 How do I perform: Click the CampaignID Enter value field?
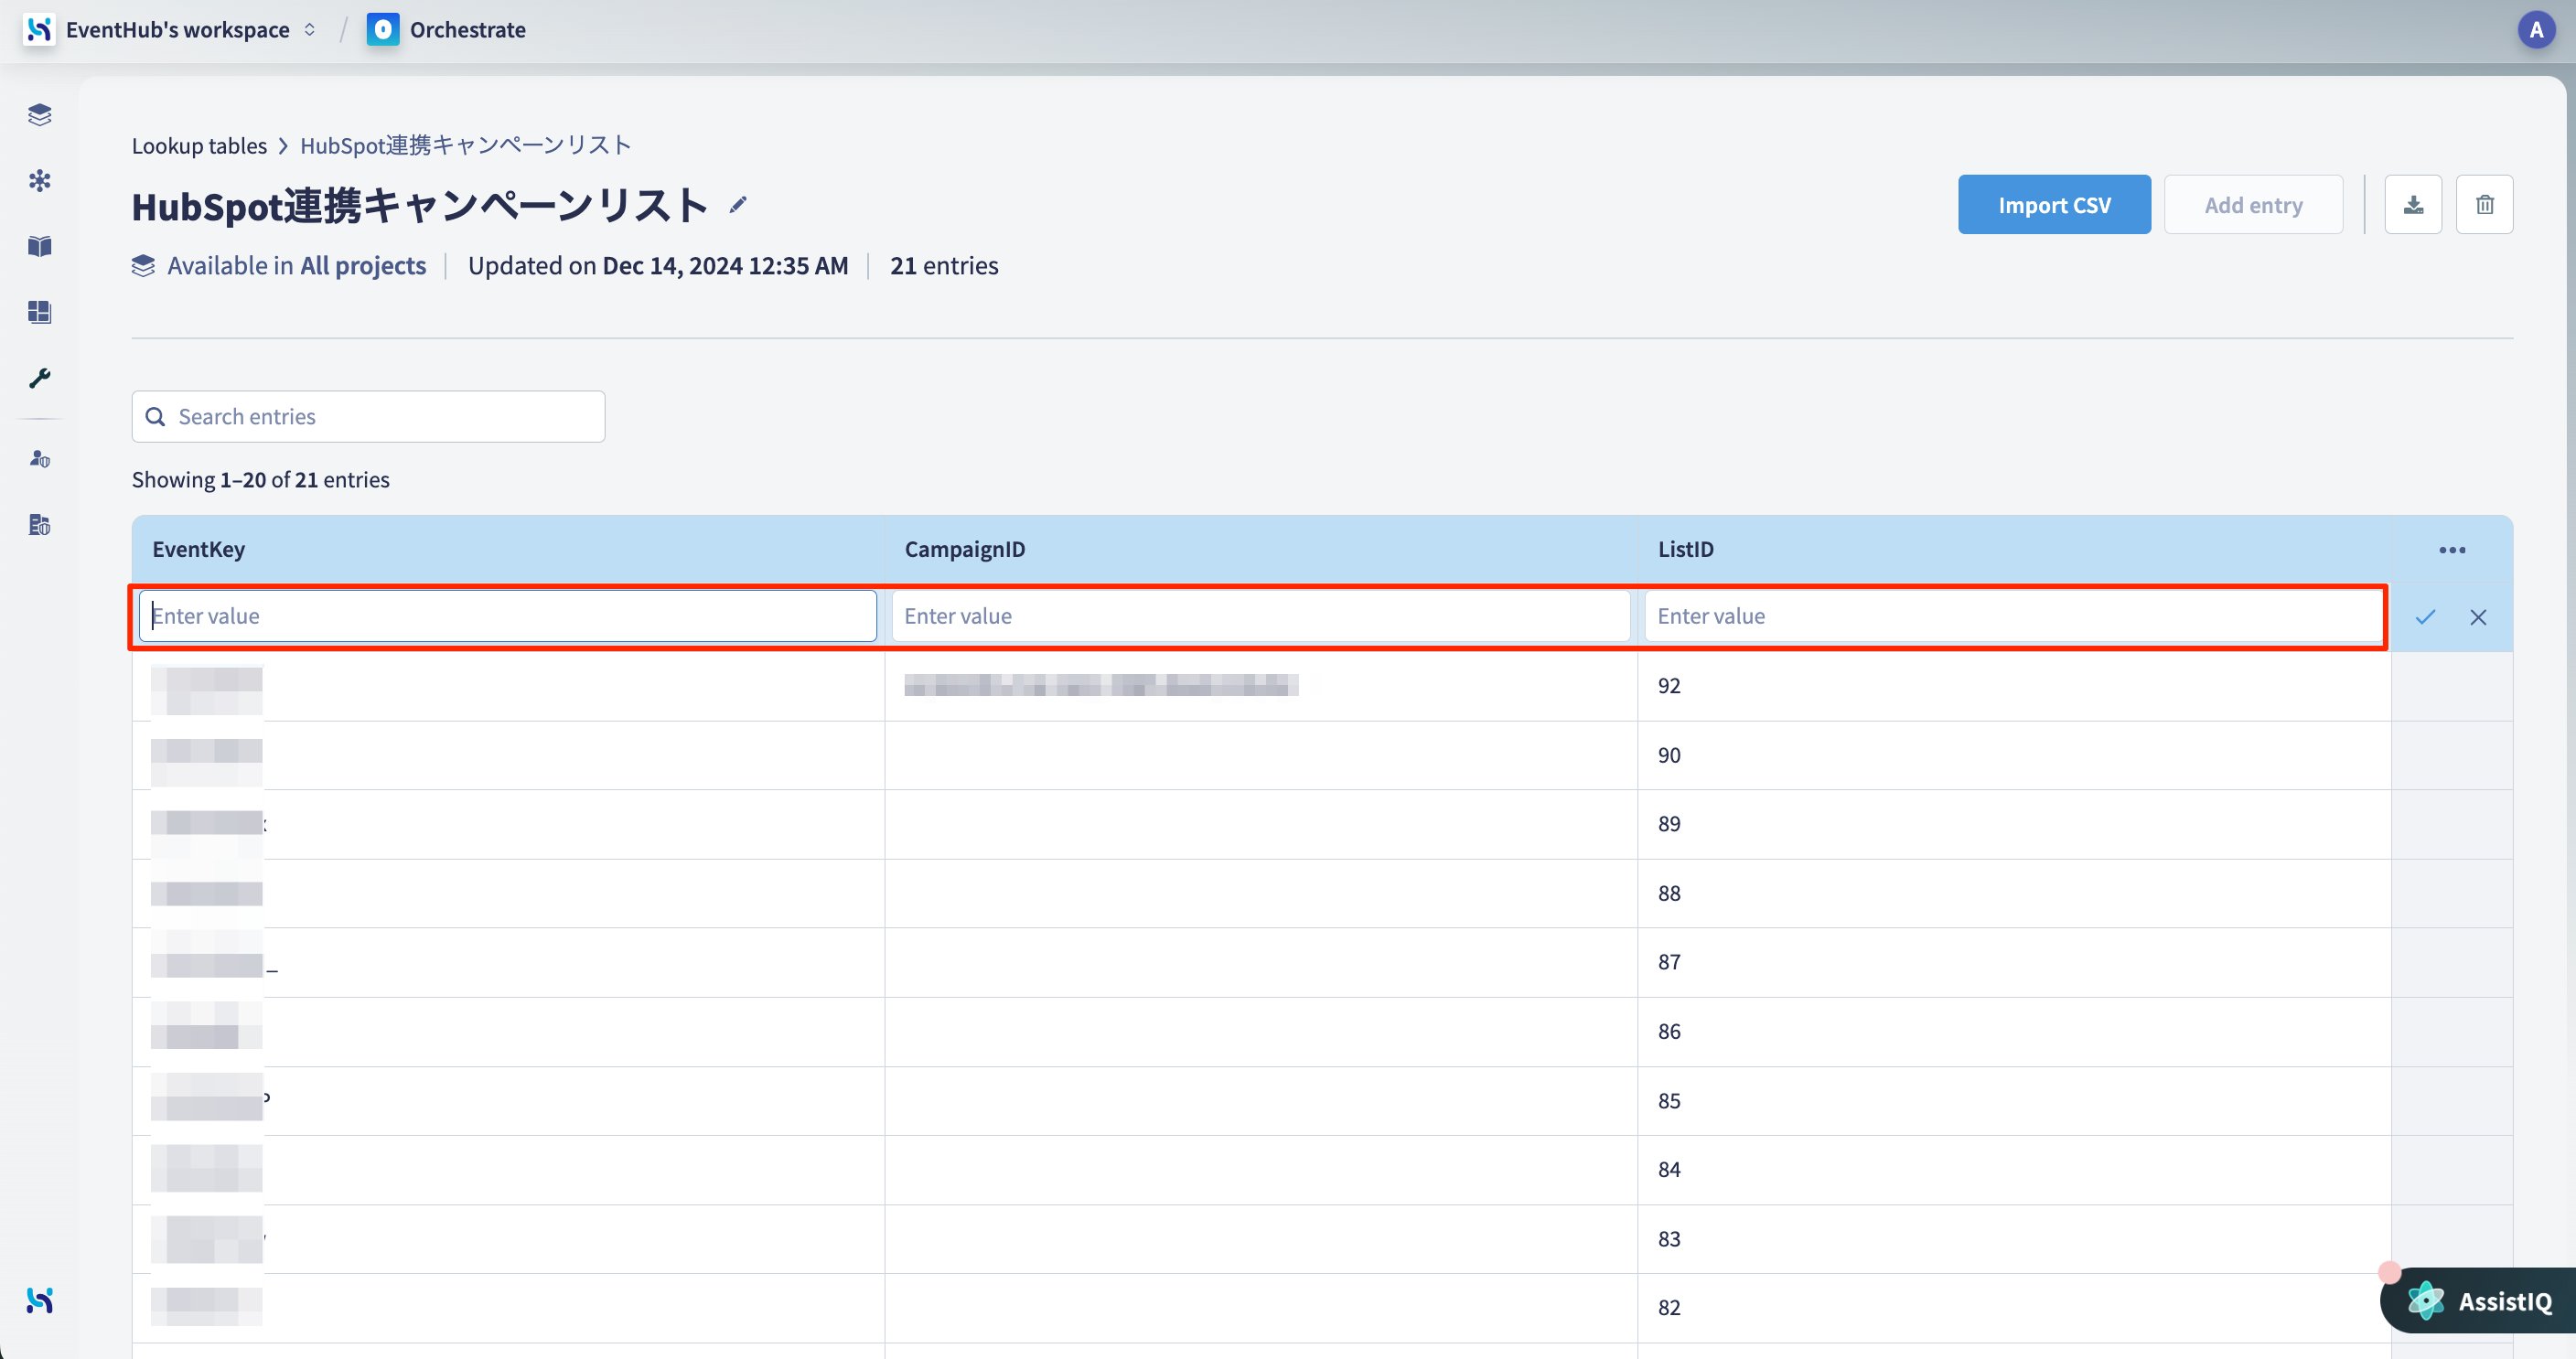[x=1261, y=616]
